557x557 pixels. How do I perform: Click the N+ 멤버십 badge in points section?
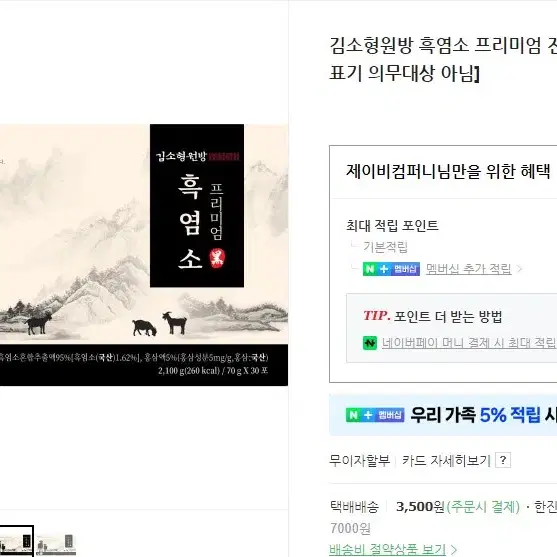[391, 269]
